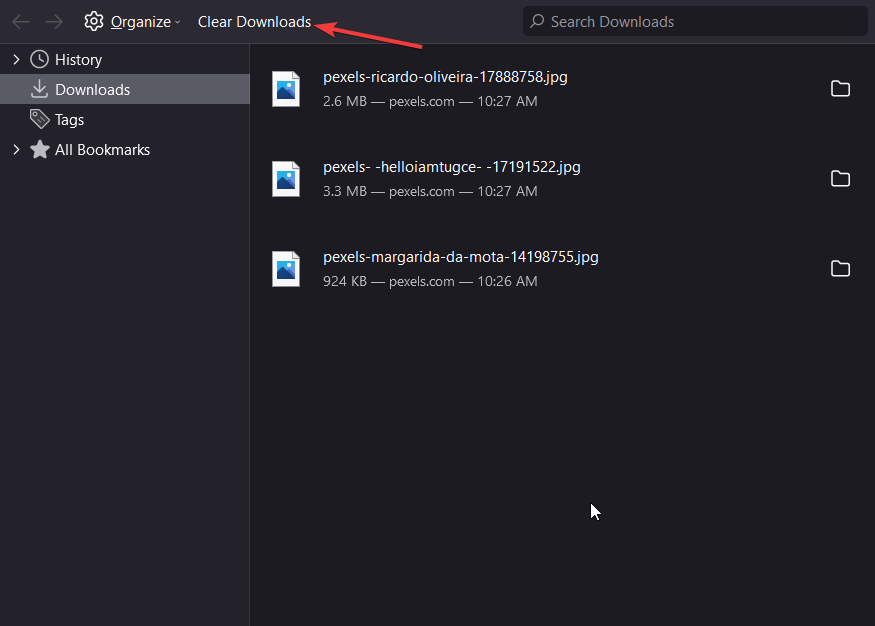This screenshot has height=626, width=875.
Task: Click image file icon for pexels-margarida-da-mota
Action: pos(286,269)
